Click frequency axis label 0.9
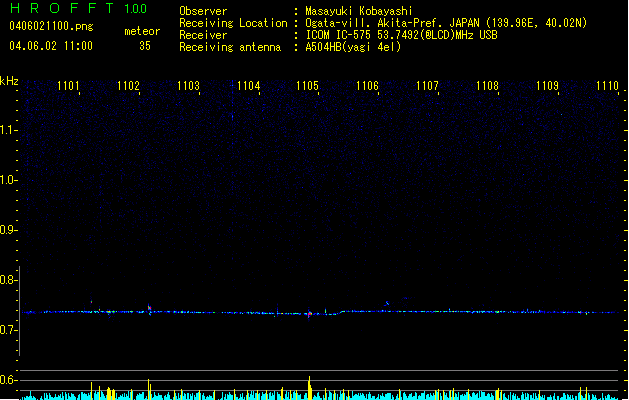Viewport: 629px width, 400px height. click(x=7, y=230)
